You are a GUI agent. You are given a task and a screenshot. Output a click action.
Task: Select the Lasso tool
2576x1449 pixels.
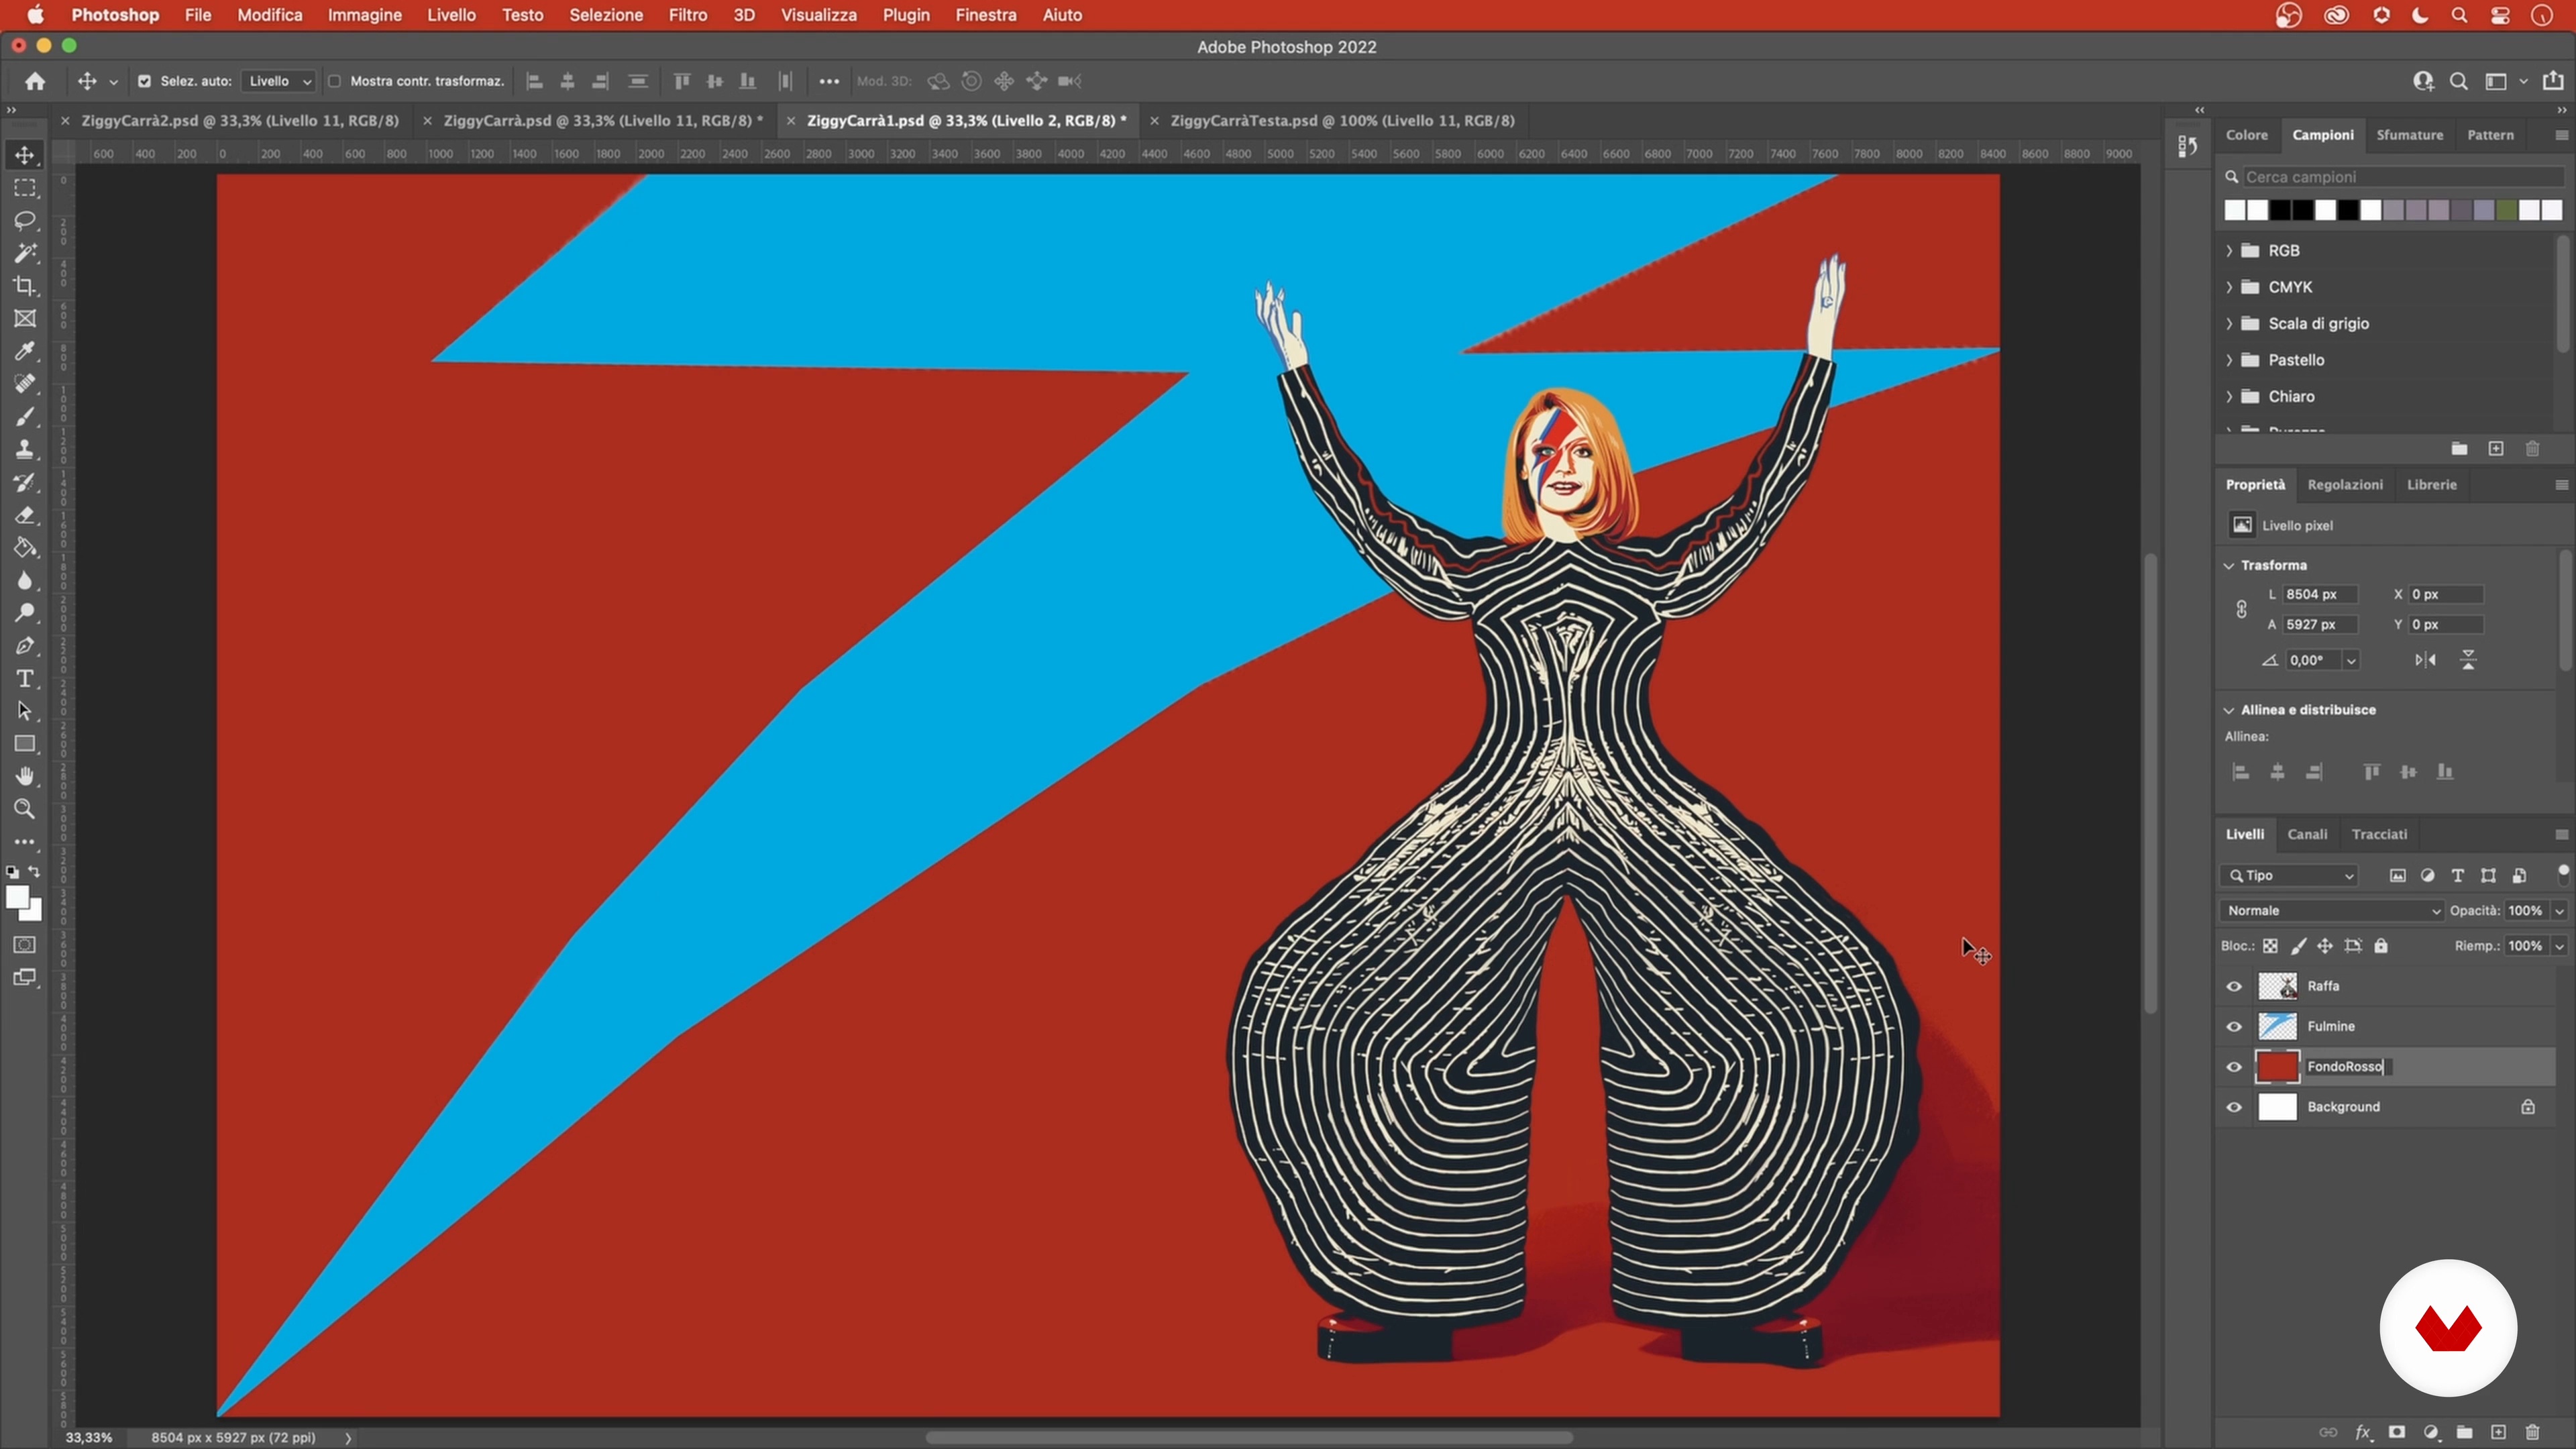tap(25, 220)
